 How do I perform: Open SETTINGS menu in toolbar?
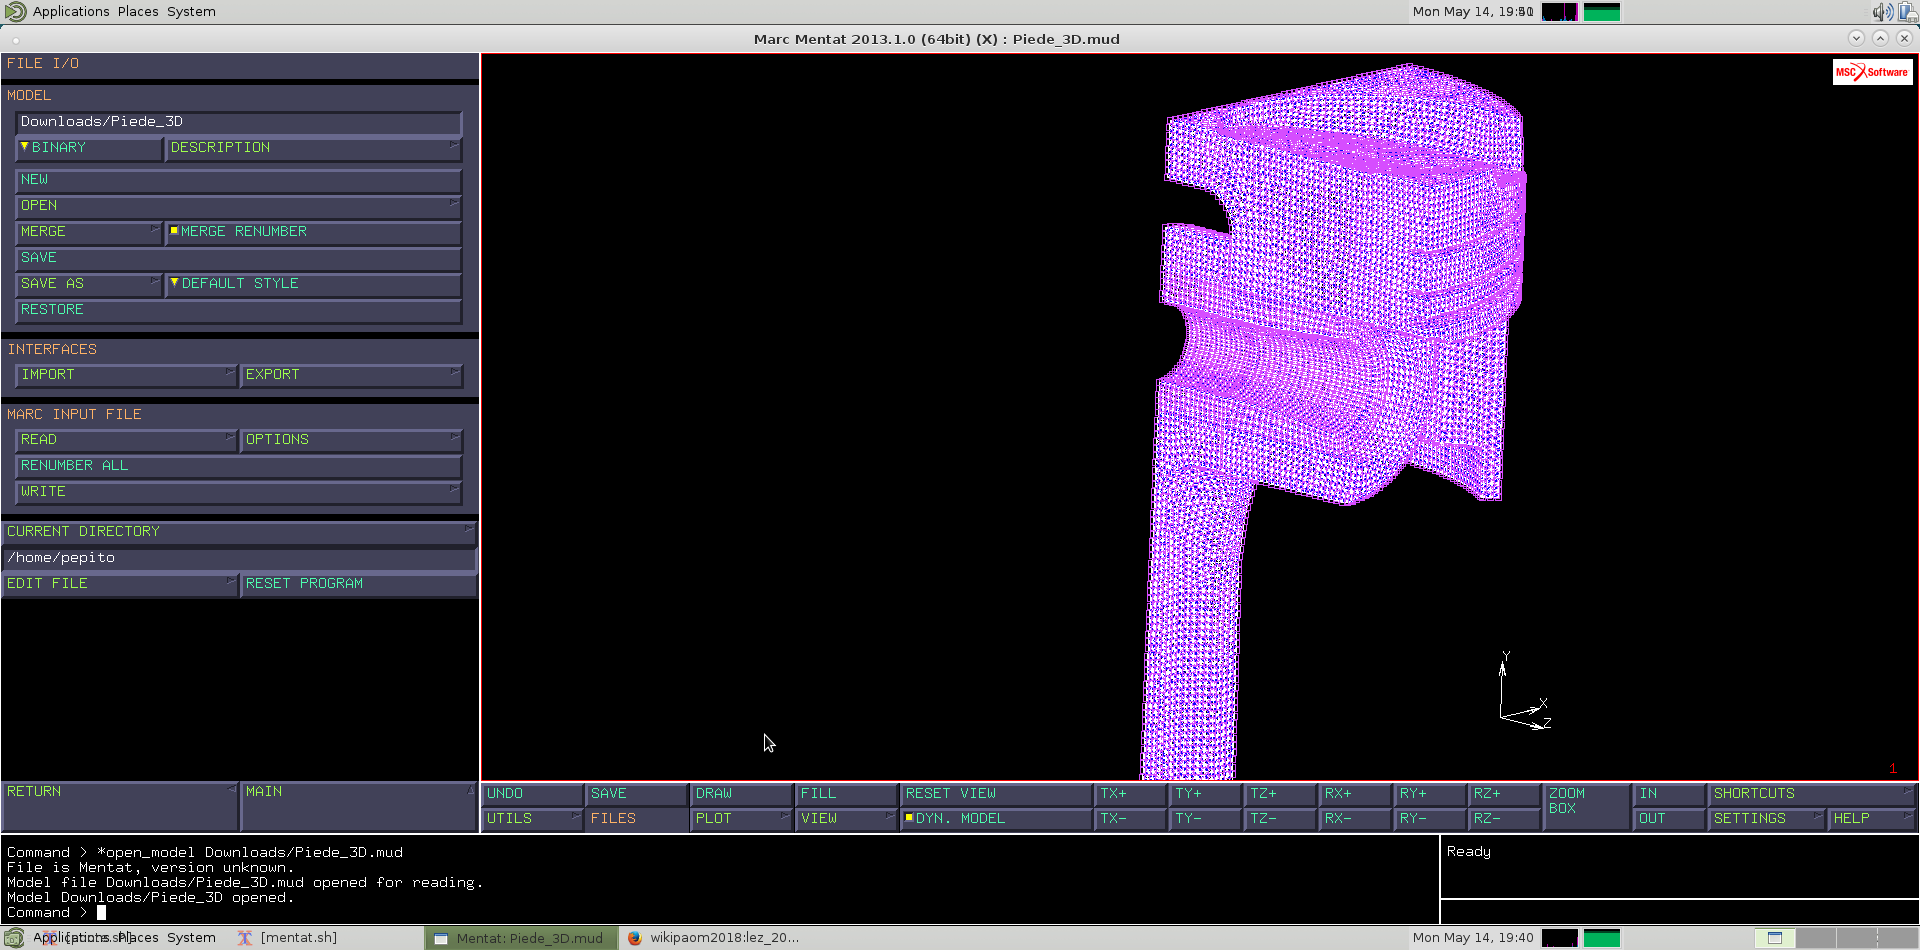pos(1767,819)
